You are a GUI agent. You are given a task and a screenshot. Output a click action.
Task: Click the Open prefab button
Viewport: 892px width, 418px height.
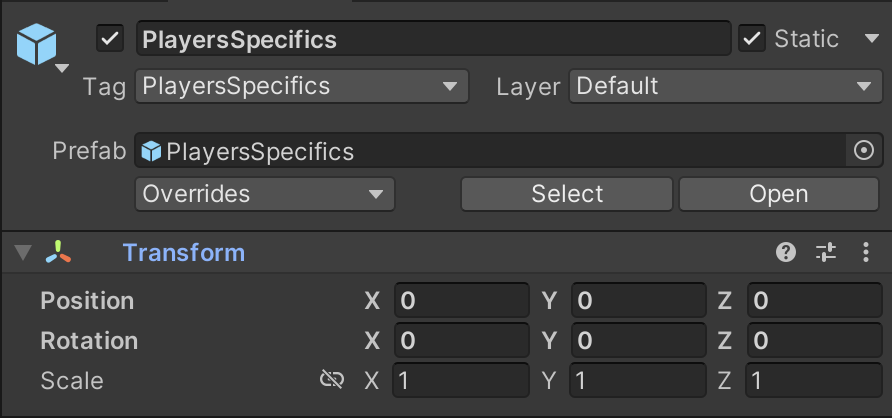click(x=779, y=194)
